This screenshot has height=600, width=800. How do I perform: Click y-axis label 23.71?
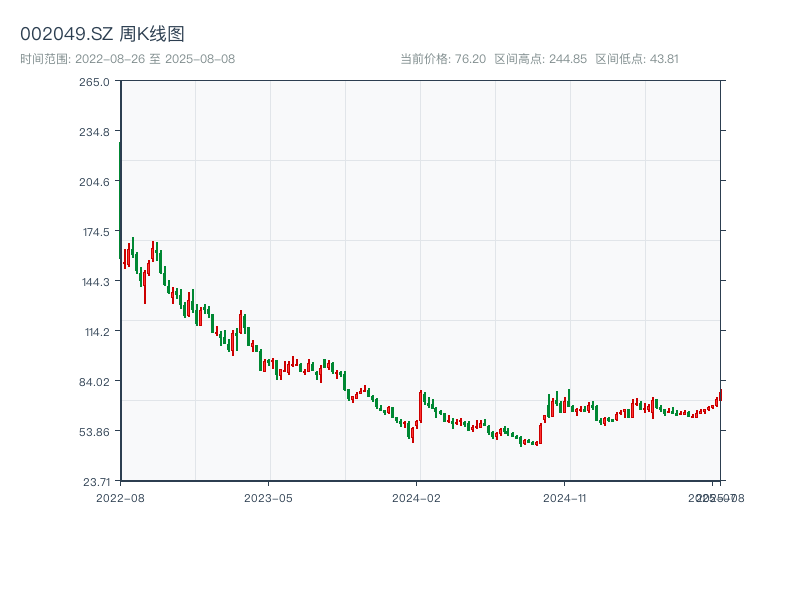coord(96,482)
